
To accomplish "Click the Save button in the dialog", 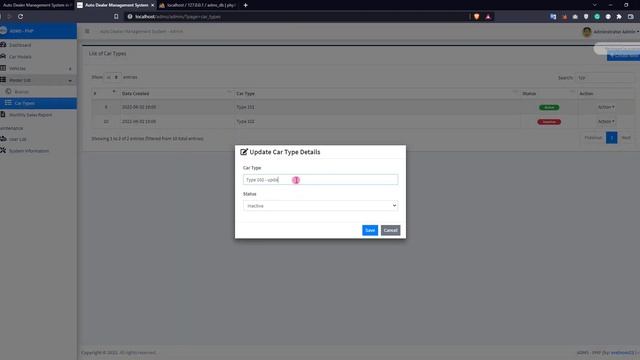I will click(370, 230).
